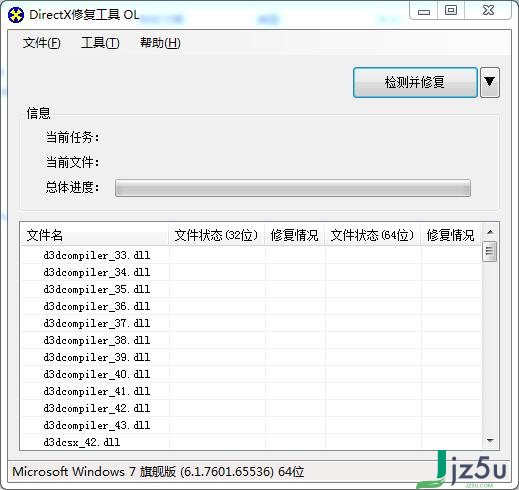Screen dimensions: 519x490
Task: Click the DirectX repair tool title icon
Action: (x=16, y=15)
